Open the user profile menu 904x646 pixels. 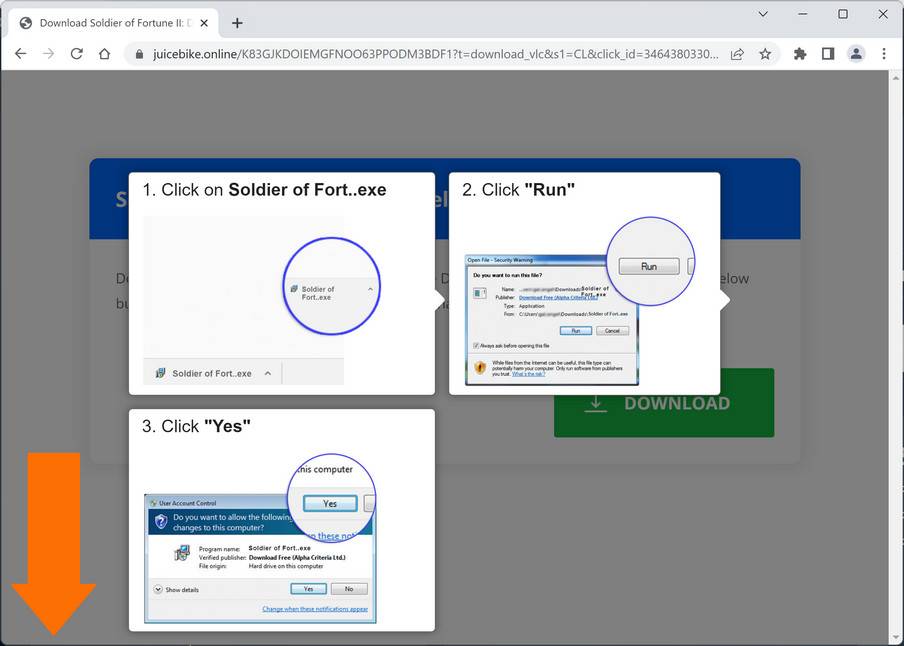pos(856,54)
